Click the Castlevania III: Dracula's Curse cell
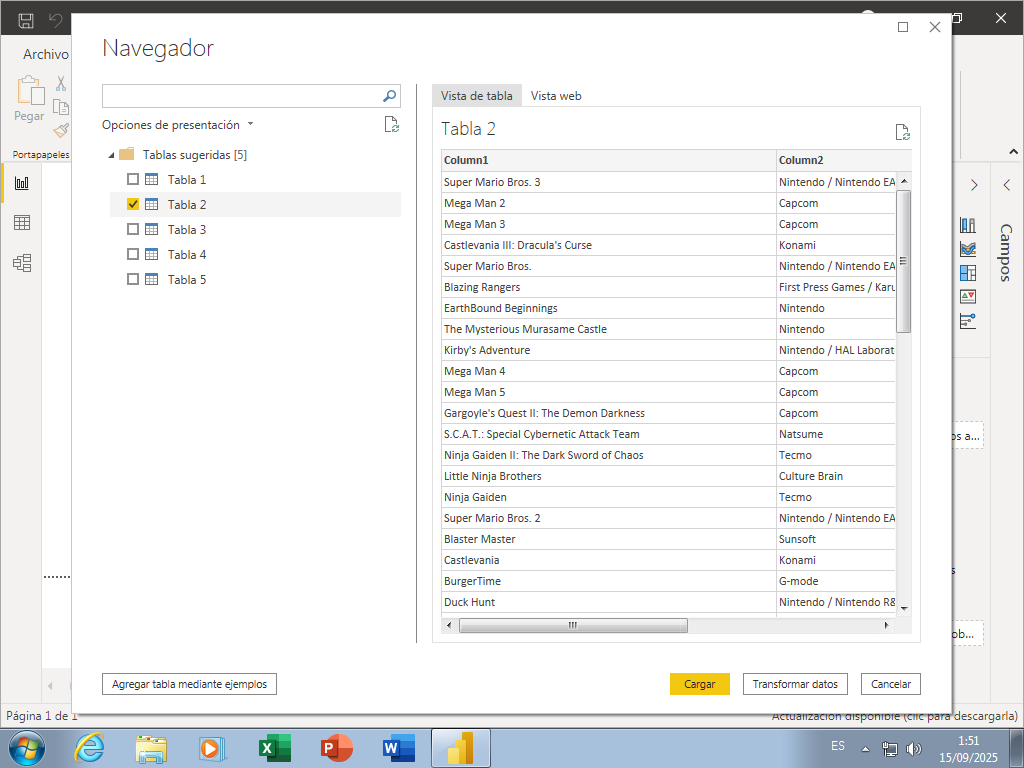Screen dimensions: 1024x768 (x=609, y=245)
